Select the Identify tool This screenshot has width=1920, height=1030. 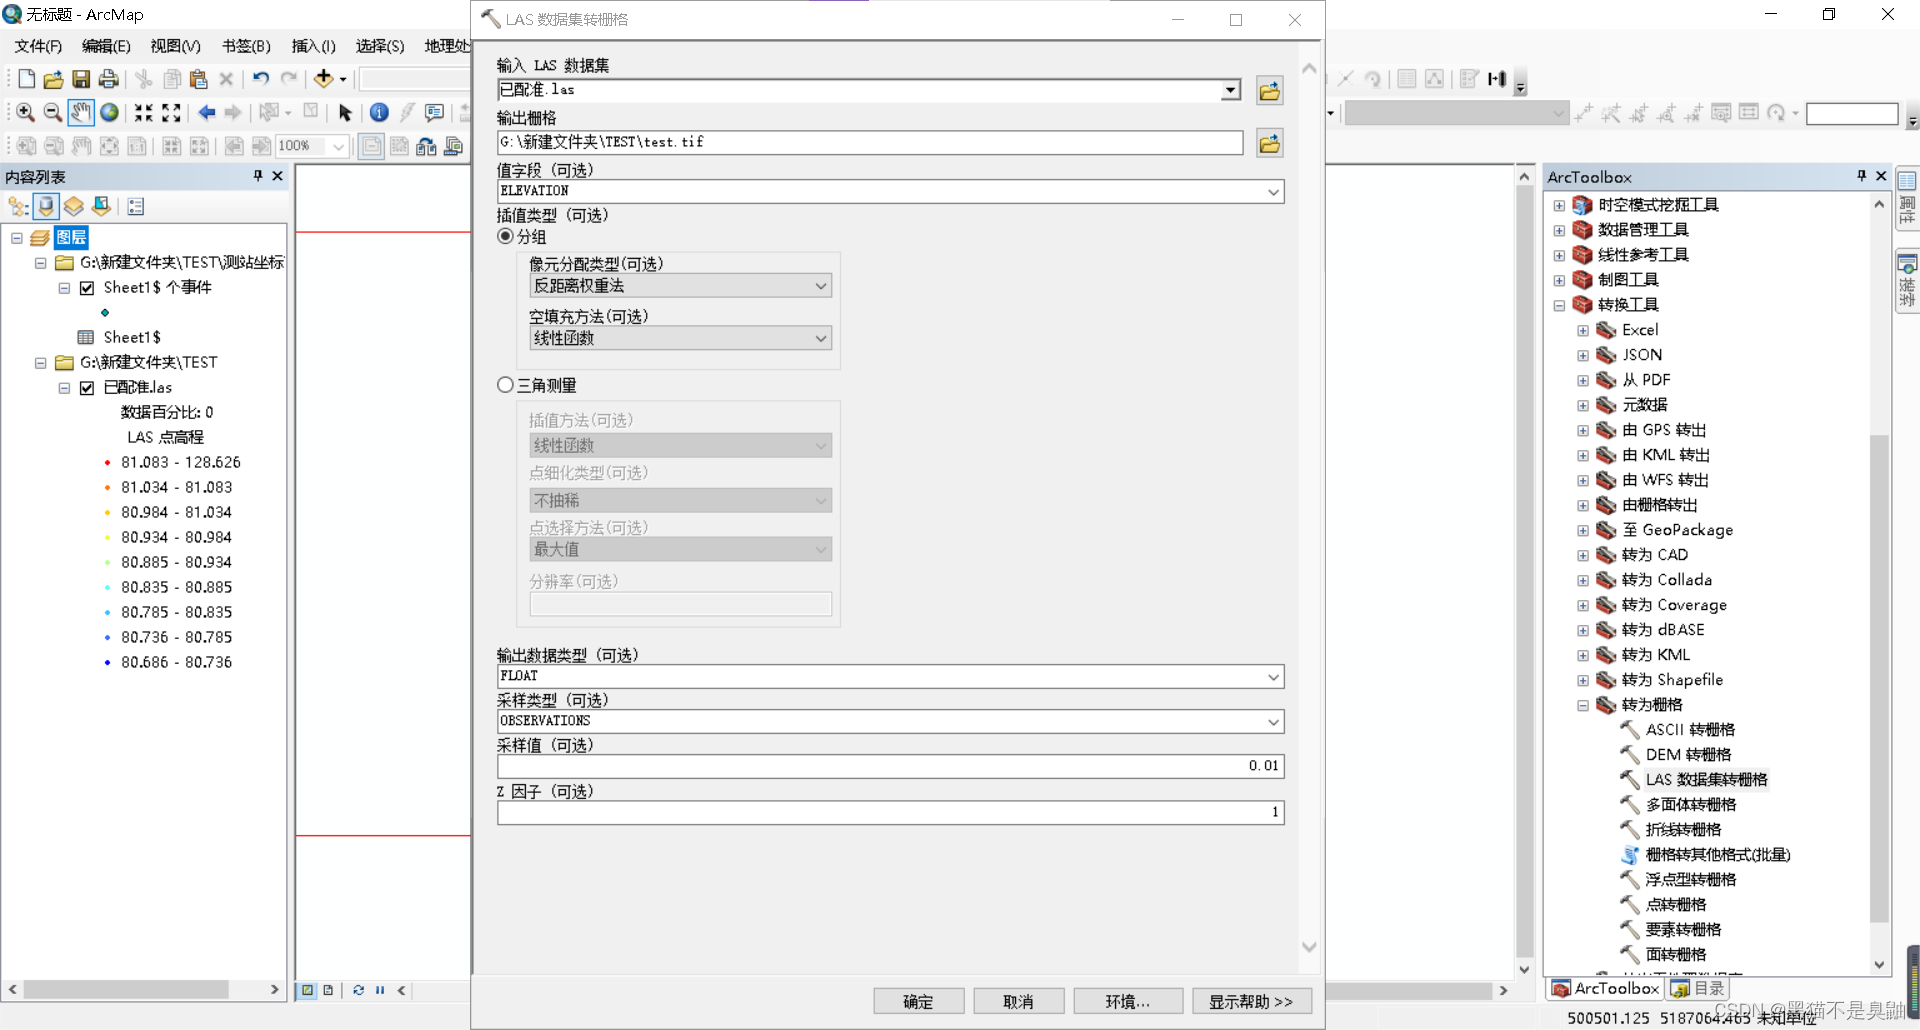point(379,112)
